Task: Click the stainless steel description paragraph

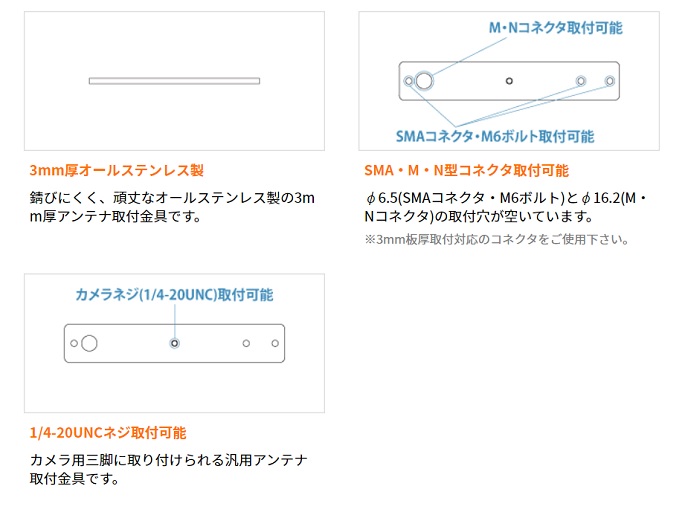Action: 172,206
